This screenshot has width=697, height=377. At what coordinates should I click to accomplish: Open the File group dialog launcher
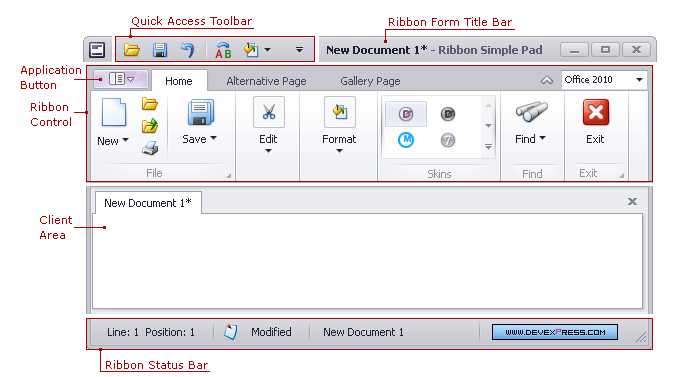click(x=228, y=176)
